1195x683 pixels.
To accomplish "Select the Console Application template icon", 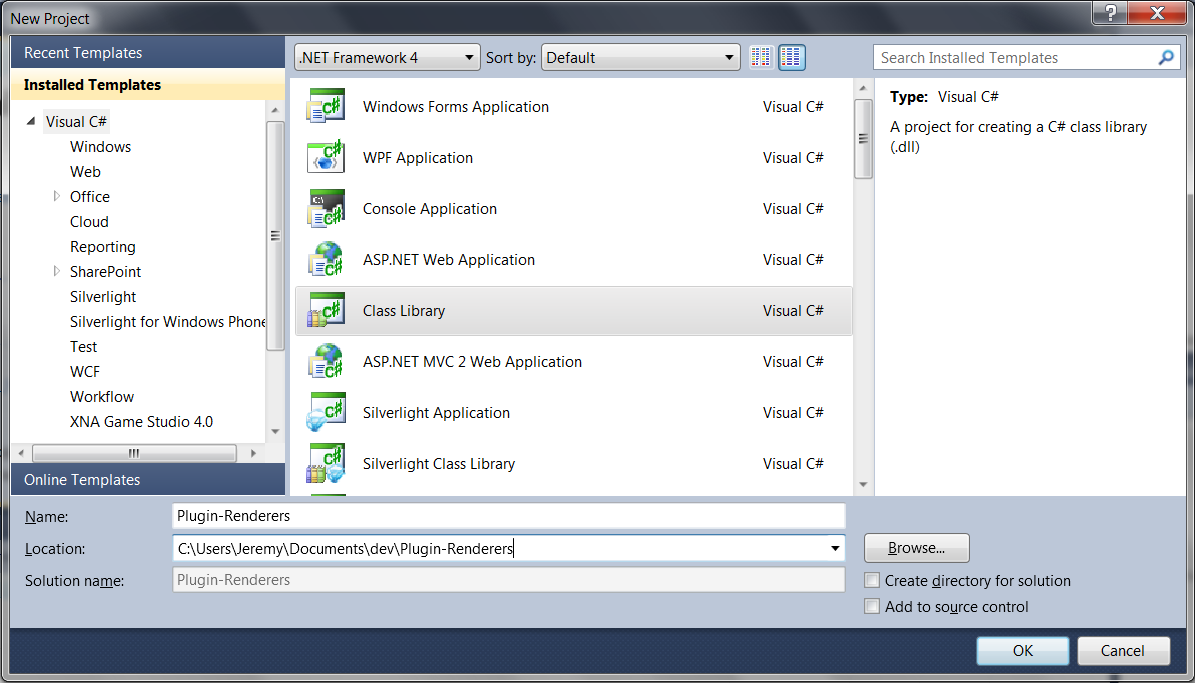I will pyautogui.click(x=326, y=209).
